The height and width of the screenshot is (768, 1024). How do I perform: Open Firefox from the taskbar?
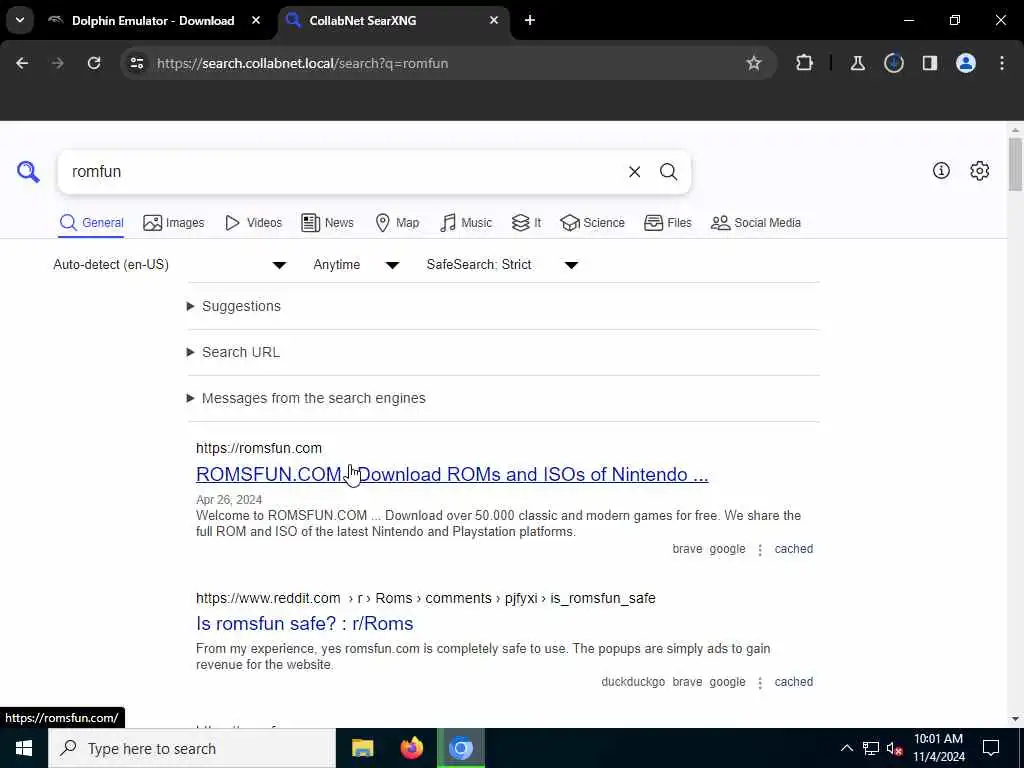[x=411, y=748]
